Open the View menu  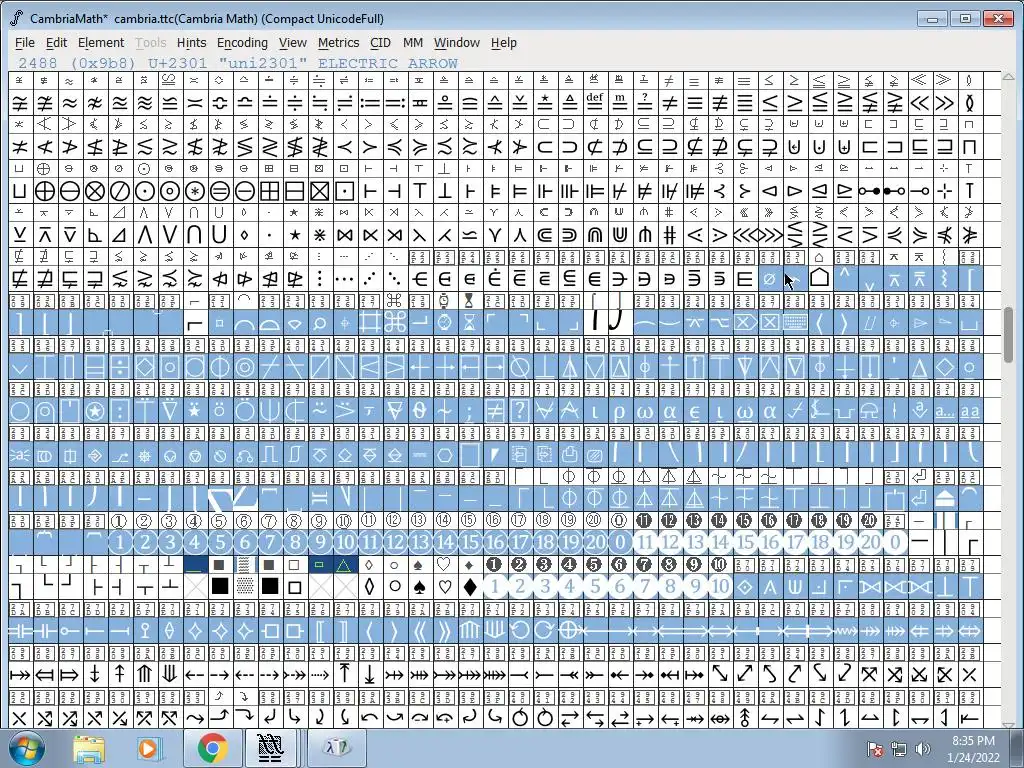tap(293, 42)
